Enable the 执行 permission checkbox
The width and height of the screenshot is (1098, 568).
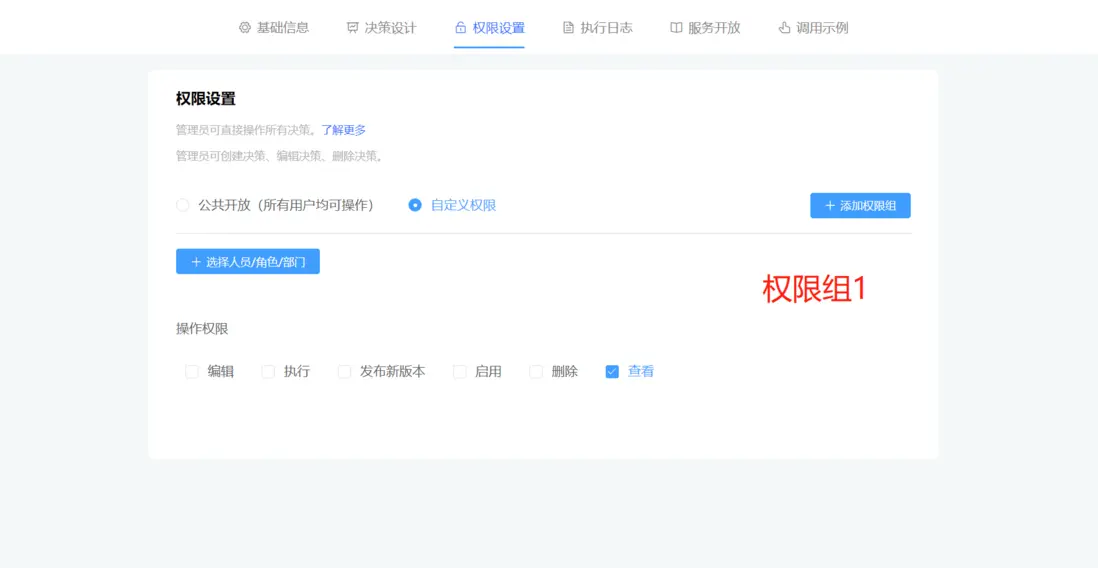click(x=268, y=372)
